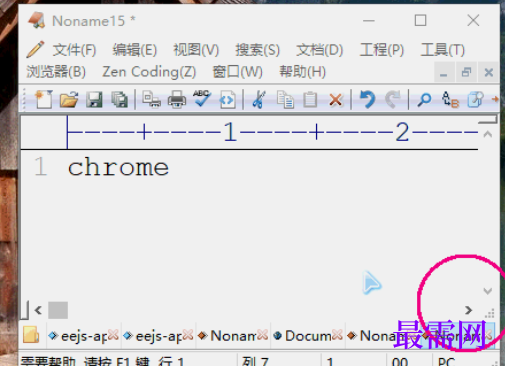505x366 pixels.
Task: Click the toolbar icon right of Replace
Action: [x=475, y=99]
